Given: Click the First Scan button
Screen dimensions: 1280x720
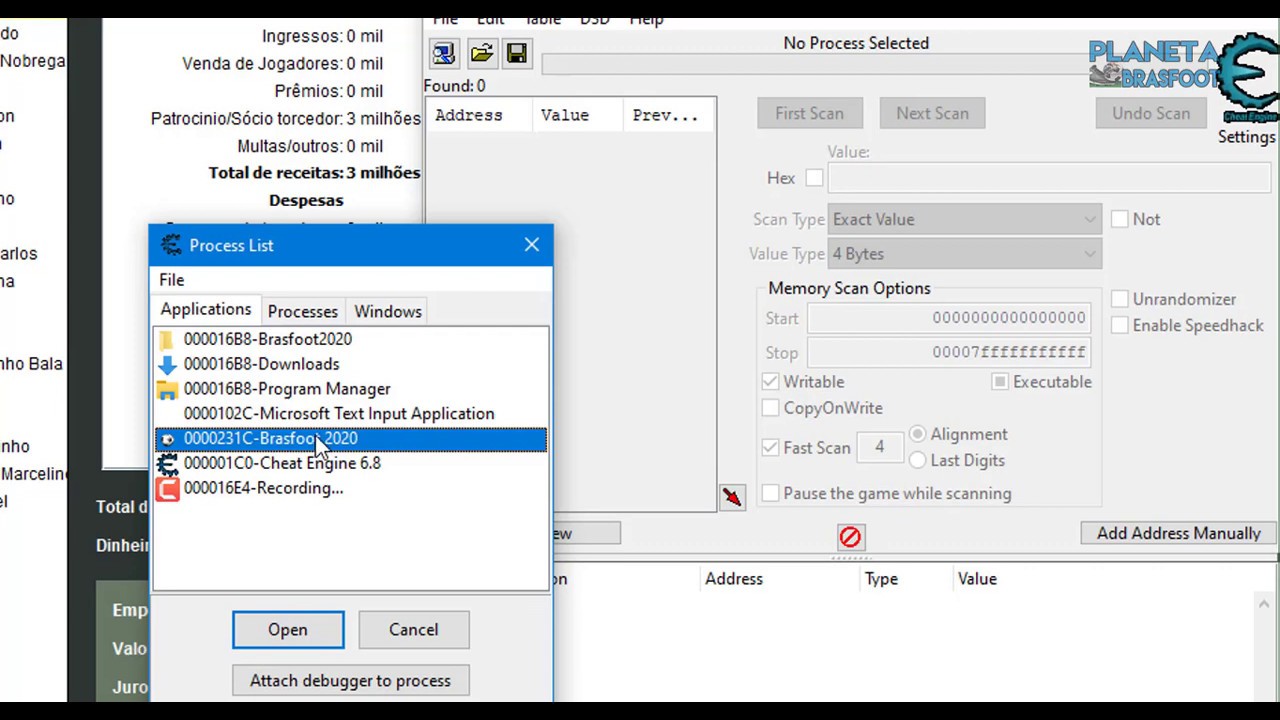Looking at the screenshot, I should coord(809,113).
